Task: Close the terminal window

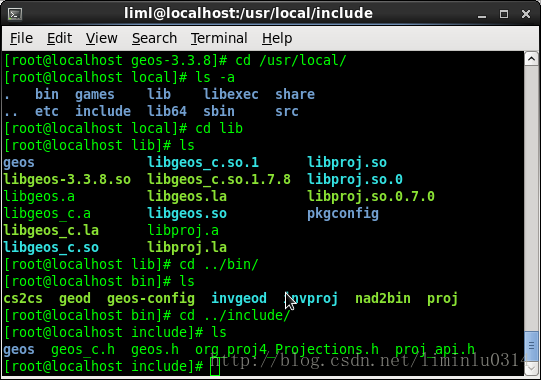Action: 526,14
